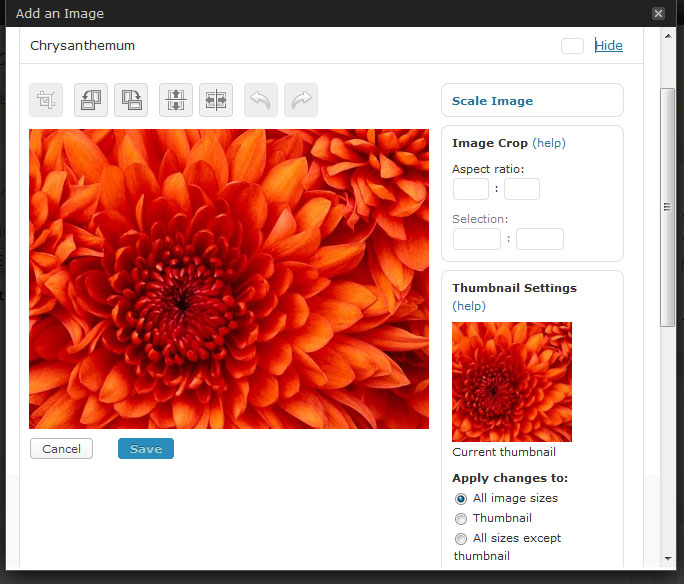Open the Scale Image section
Image resolution: width=684 pixels, height=584 pixels.
click(492, 101)
